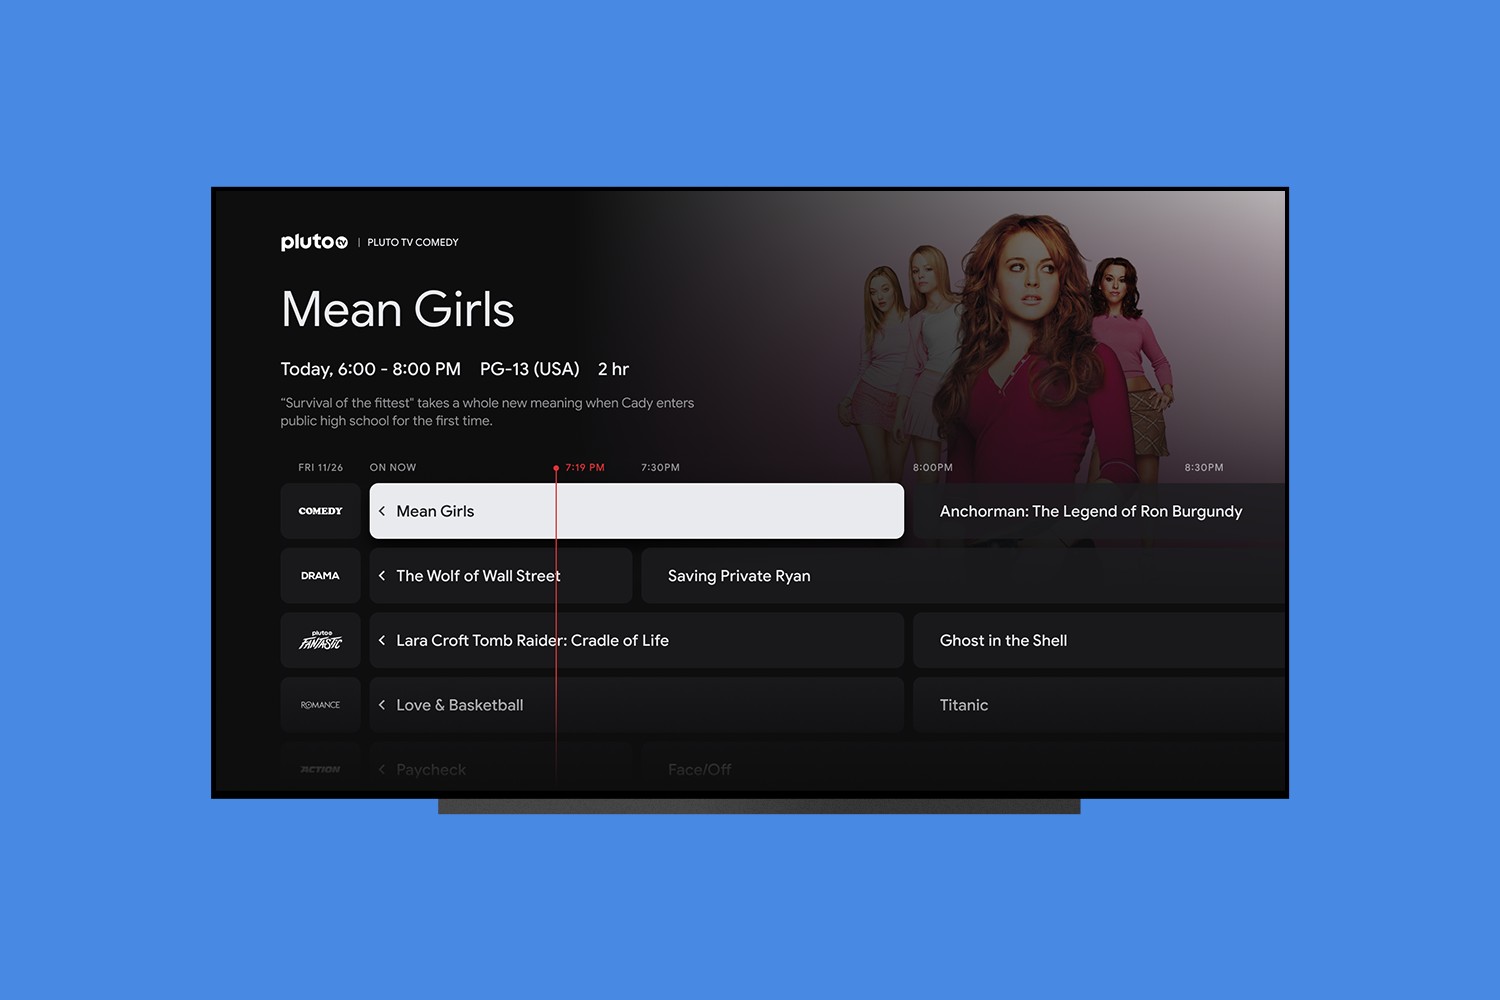1500x1000 pixels.
Task: Click the left chevron on Mean Girls
Action: (382, 511)
